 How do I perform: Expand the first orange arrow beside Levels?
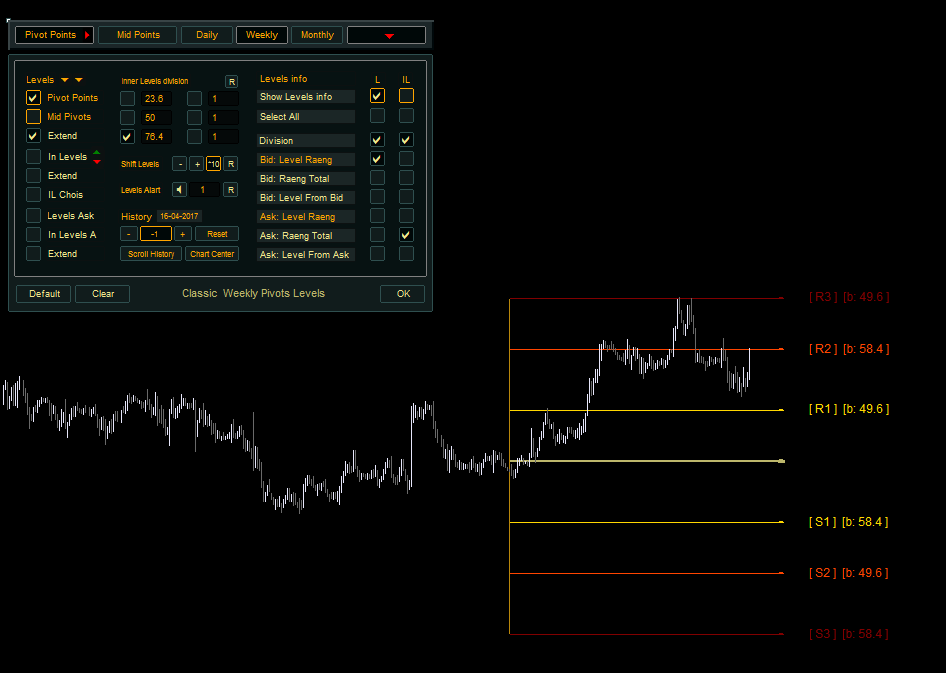pyautogui.click(x=64, y=80)
